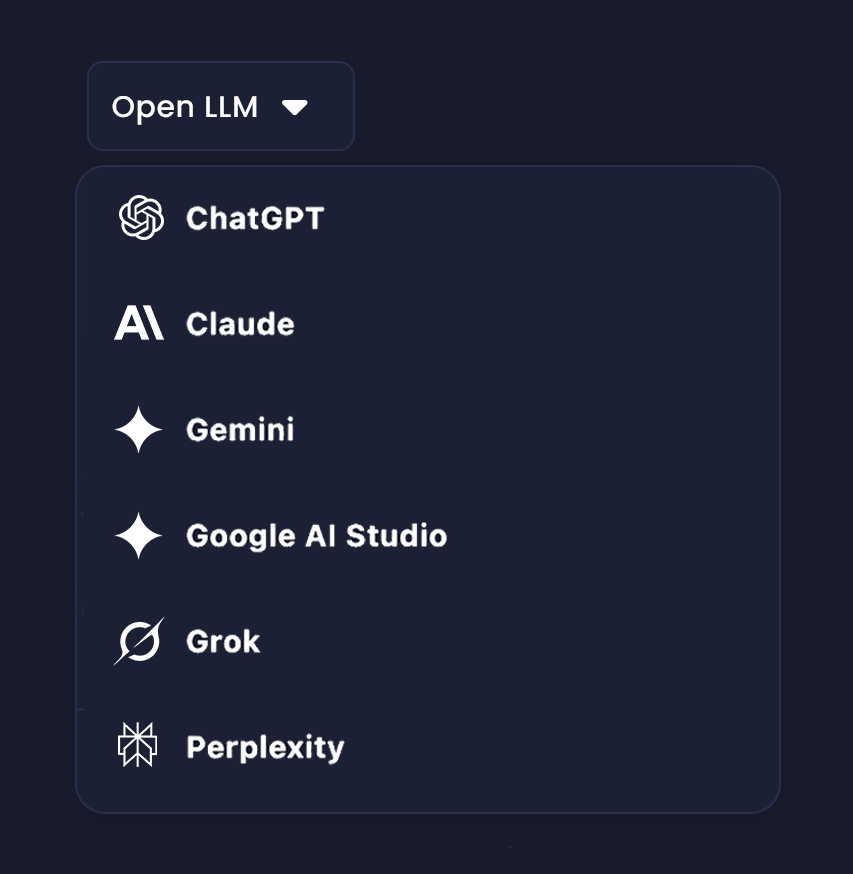
Task: Click the Open LLM dropdown button label
Action: (x=185, y=107)
